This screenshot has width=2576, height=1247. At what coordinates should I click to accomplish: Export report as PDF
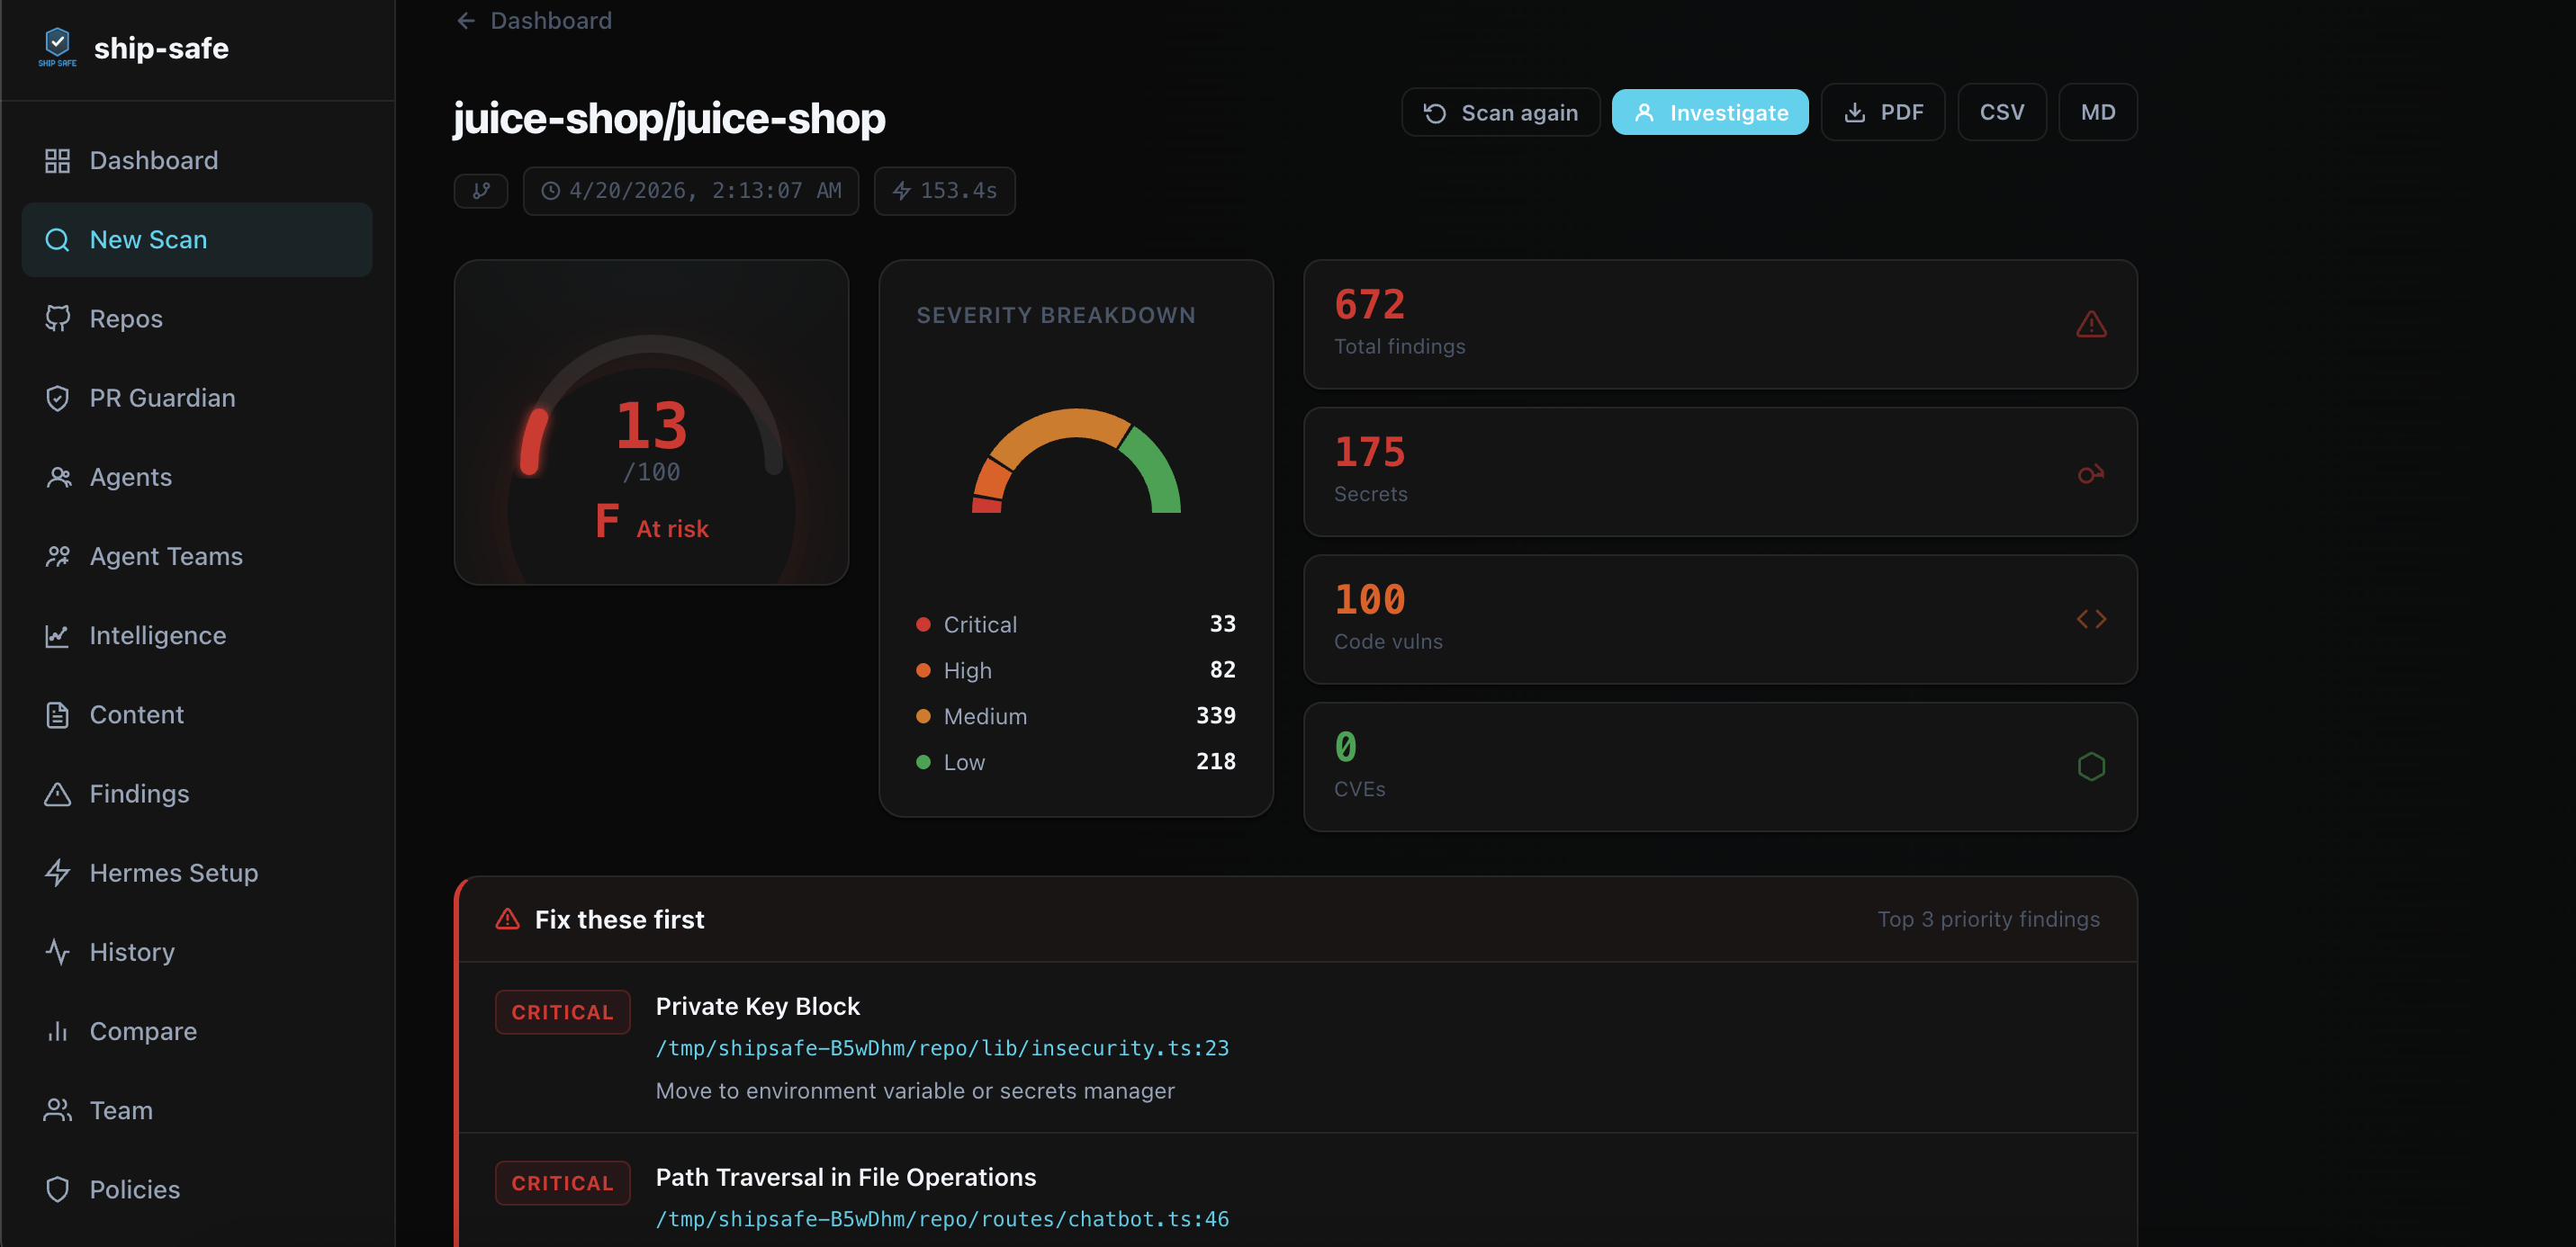1883,112
